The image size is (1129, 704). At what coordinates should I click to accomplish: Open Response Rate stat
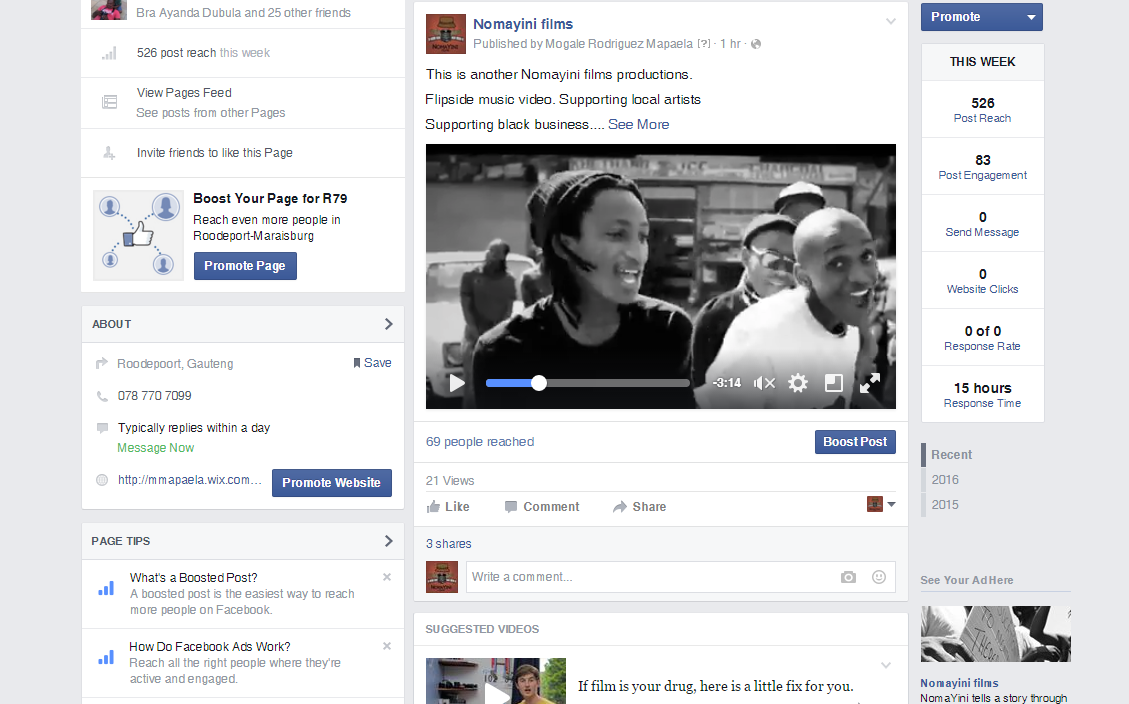982,338
